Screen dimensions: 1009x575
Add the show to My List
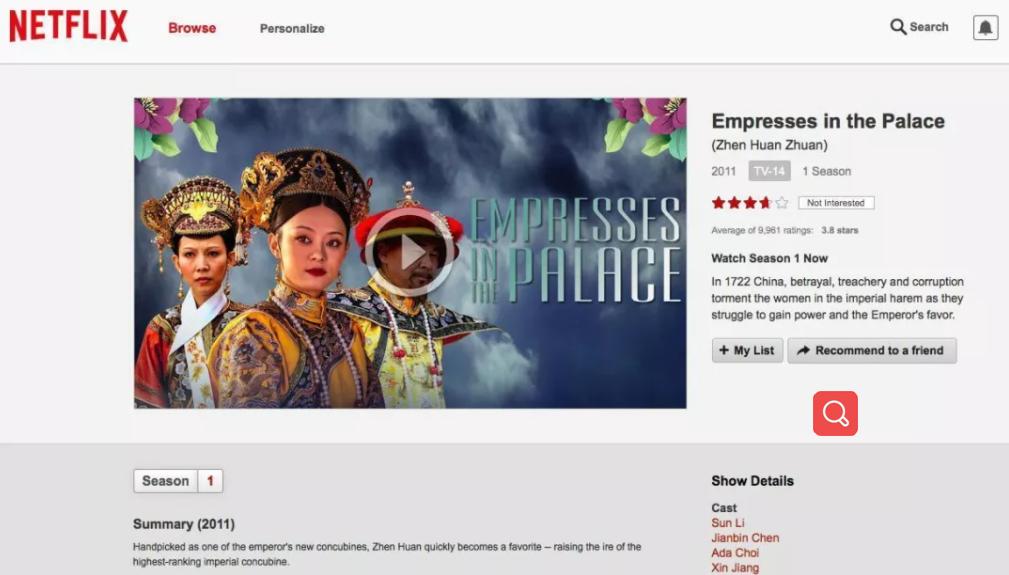(747, 351)
